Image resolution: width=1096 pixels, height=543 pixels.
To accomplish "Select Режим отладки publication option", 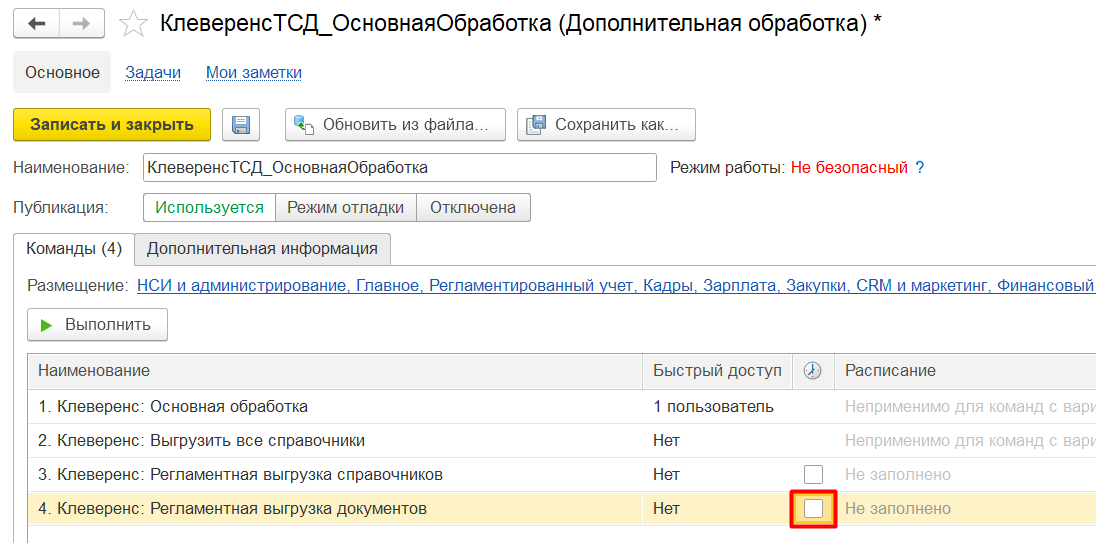I will click(346, 208).
